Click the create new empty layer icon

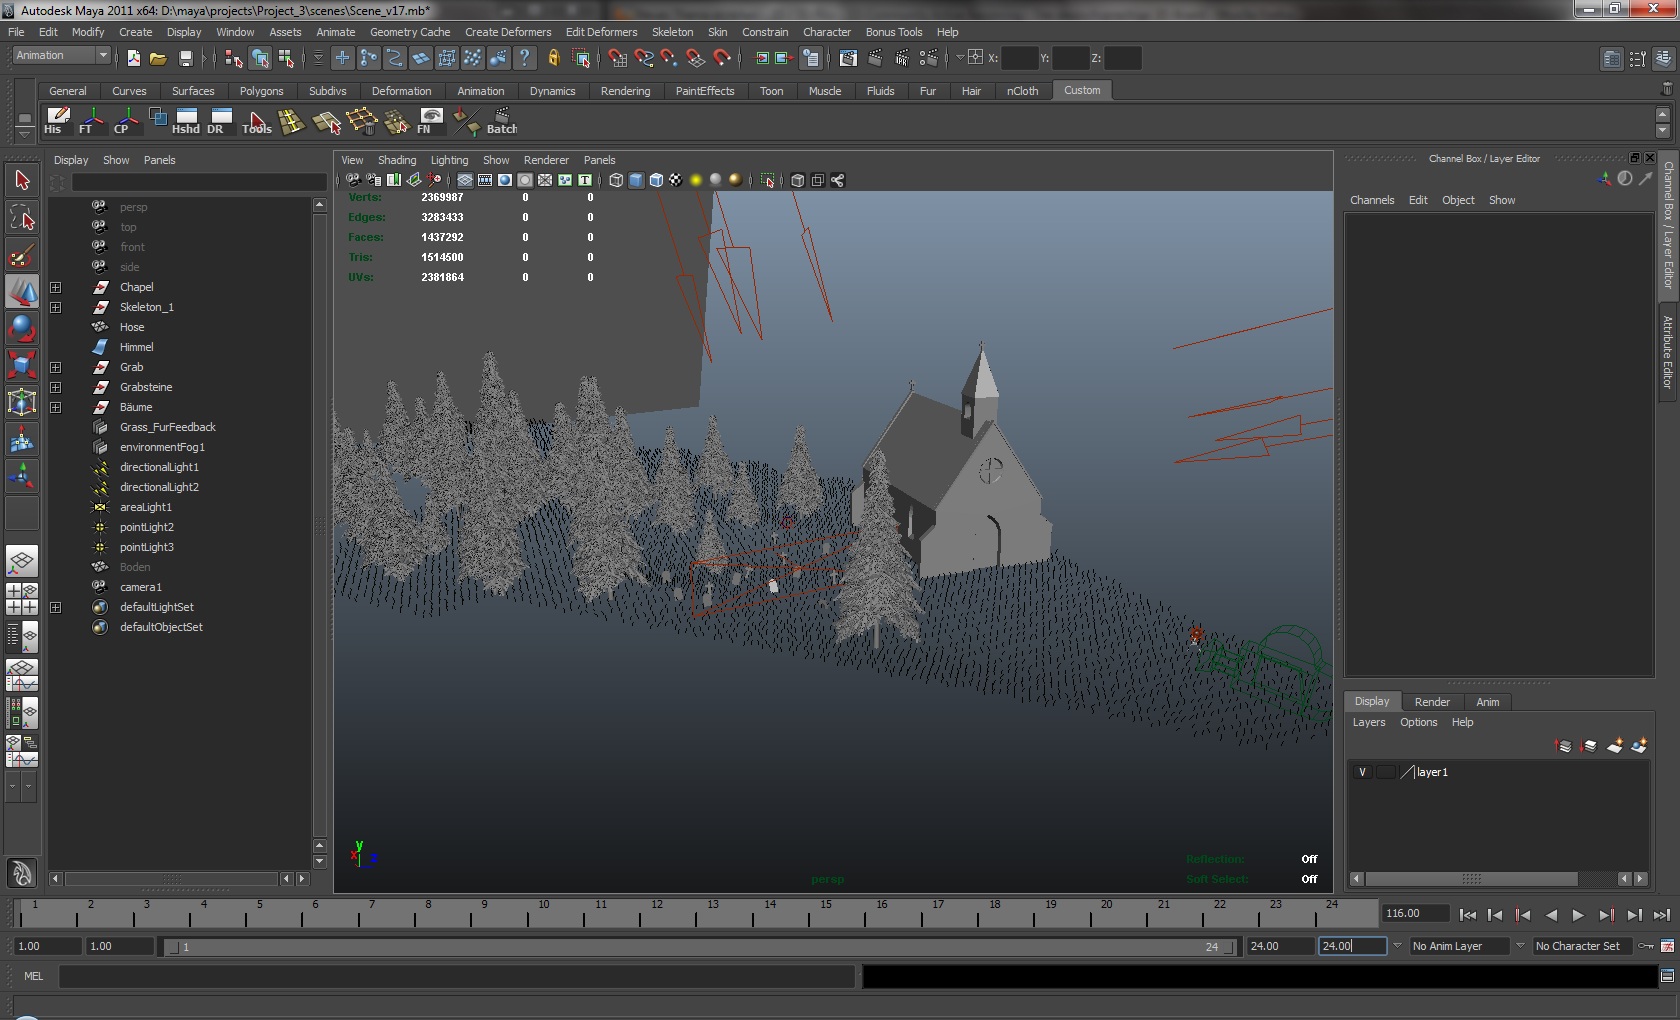pos(1614,746)
